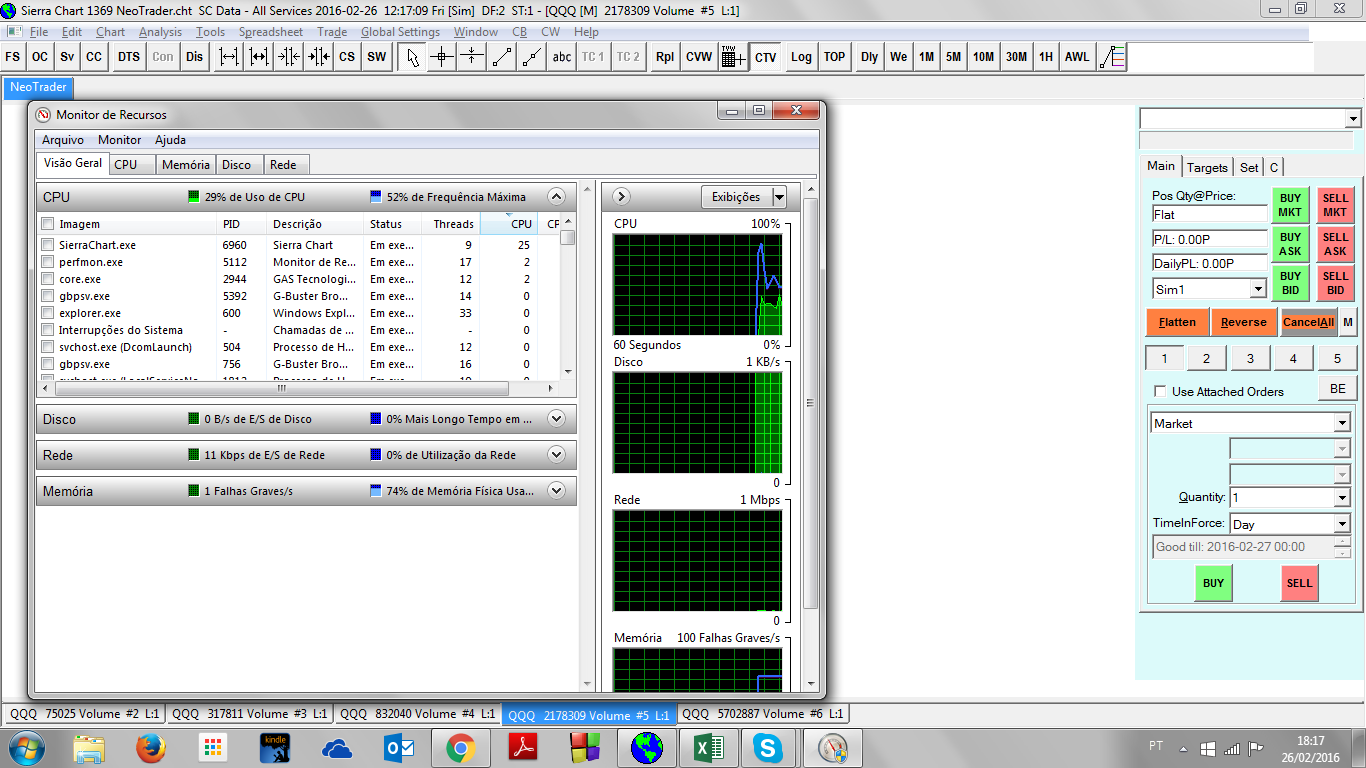Tick the checkbox for explorer.exe process
The image size is (1366, 768).
47,313
